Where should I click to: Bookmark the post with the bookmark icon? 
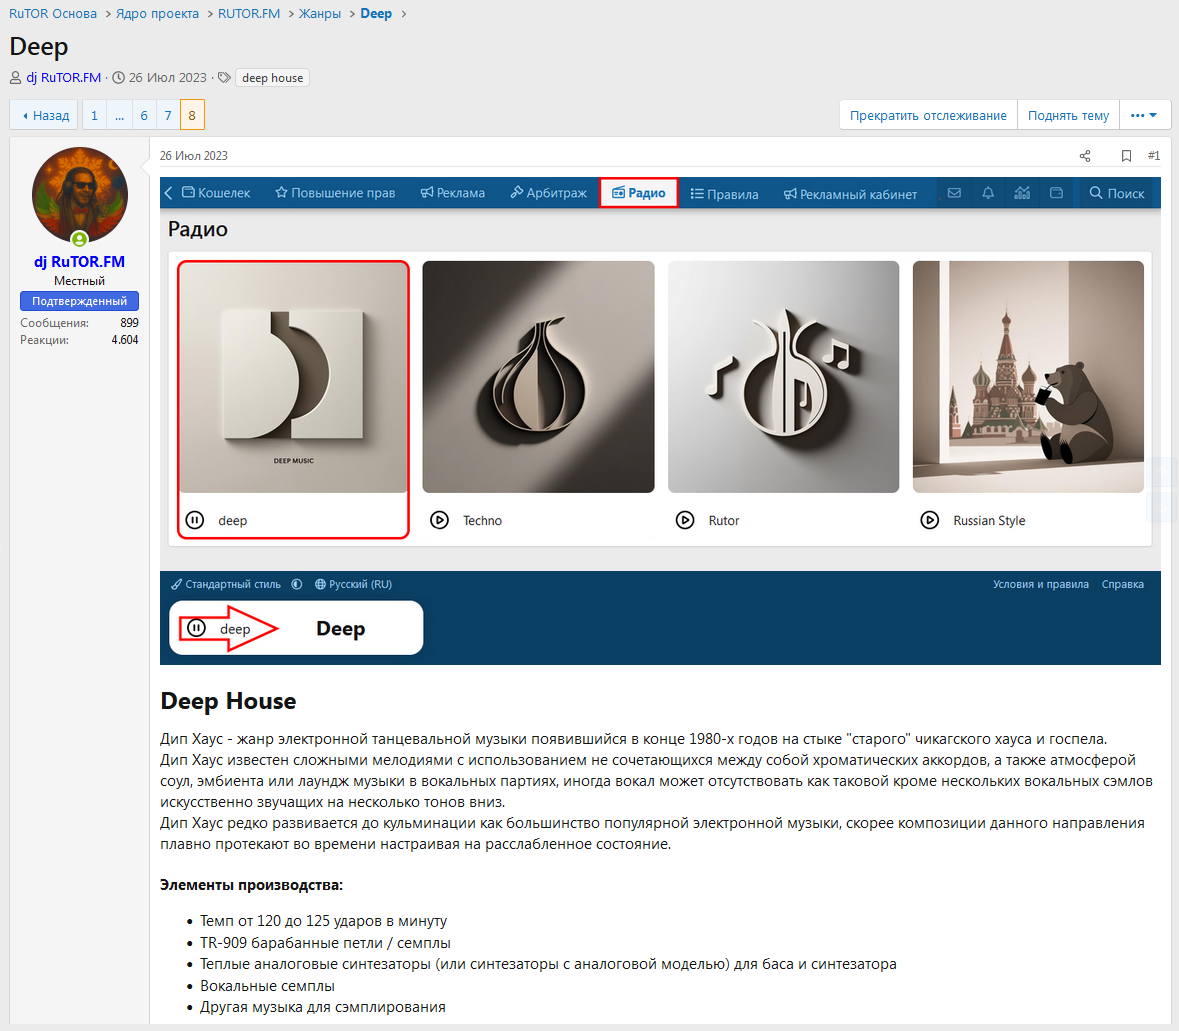coord(1126,156)
